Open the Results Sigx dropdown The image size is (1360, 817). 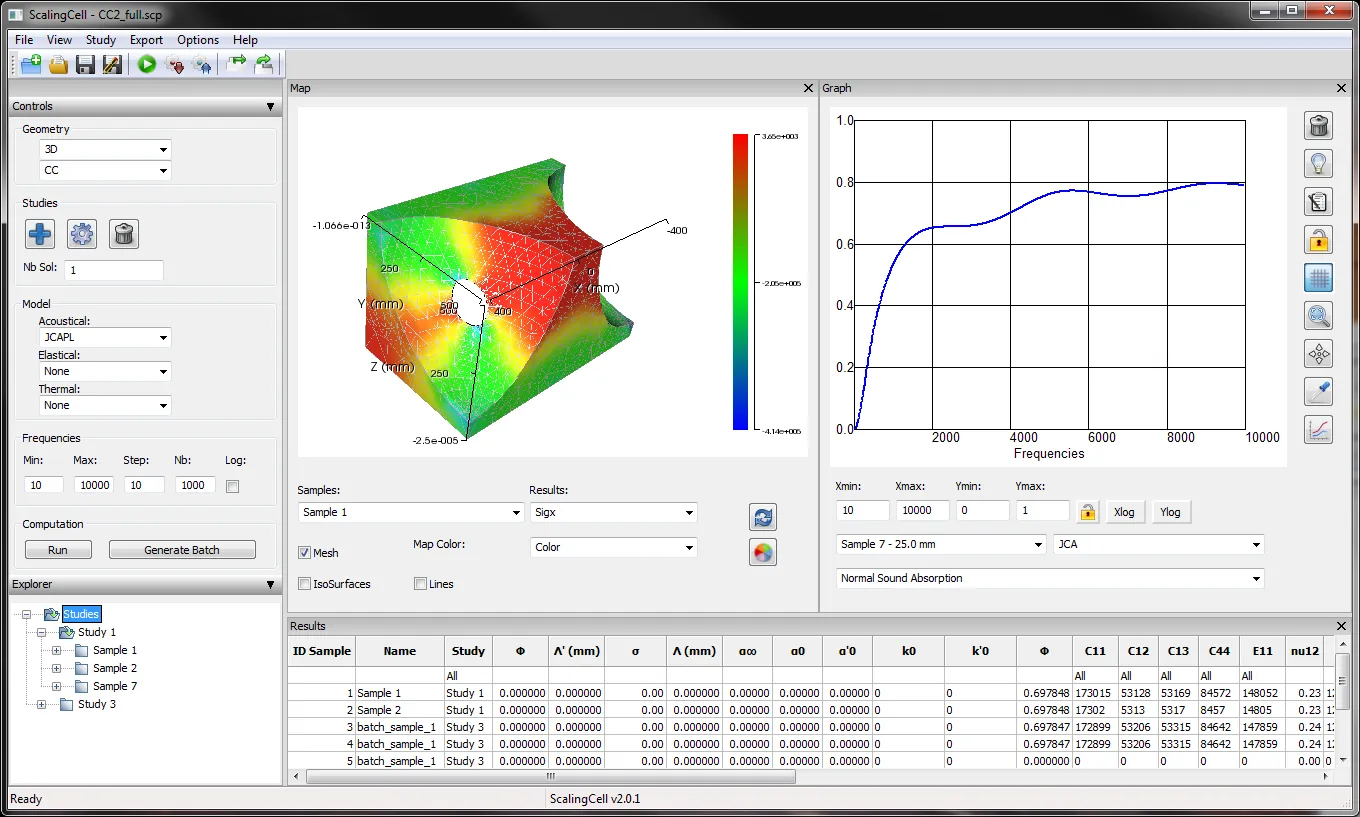click(x=613, y=513)
